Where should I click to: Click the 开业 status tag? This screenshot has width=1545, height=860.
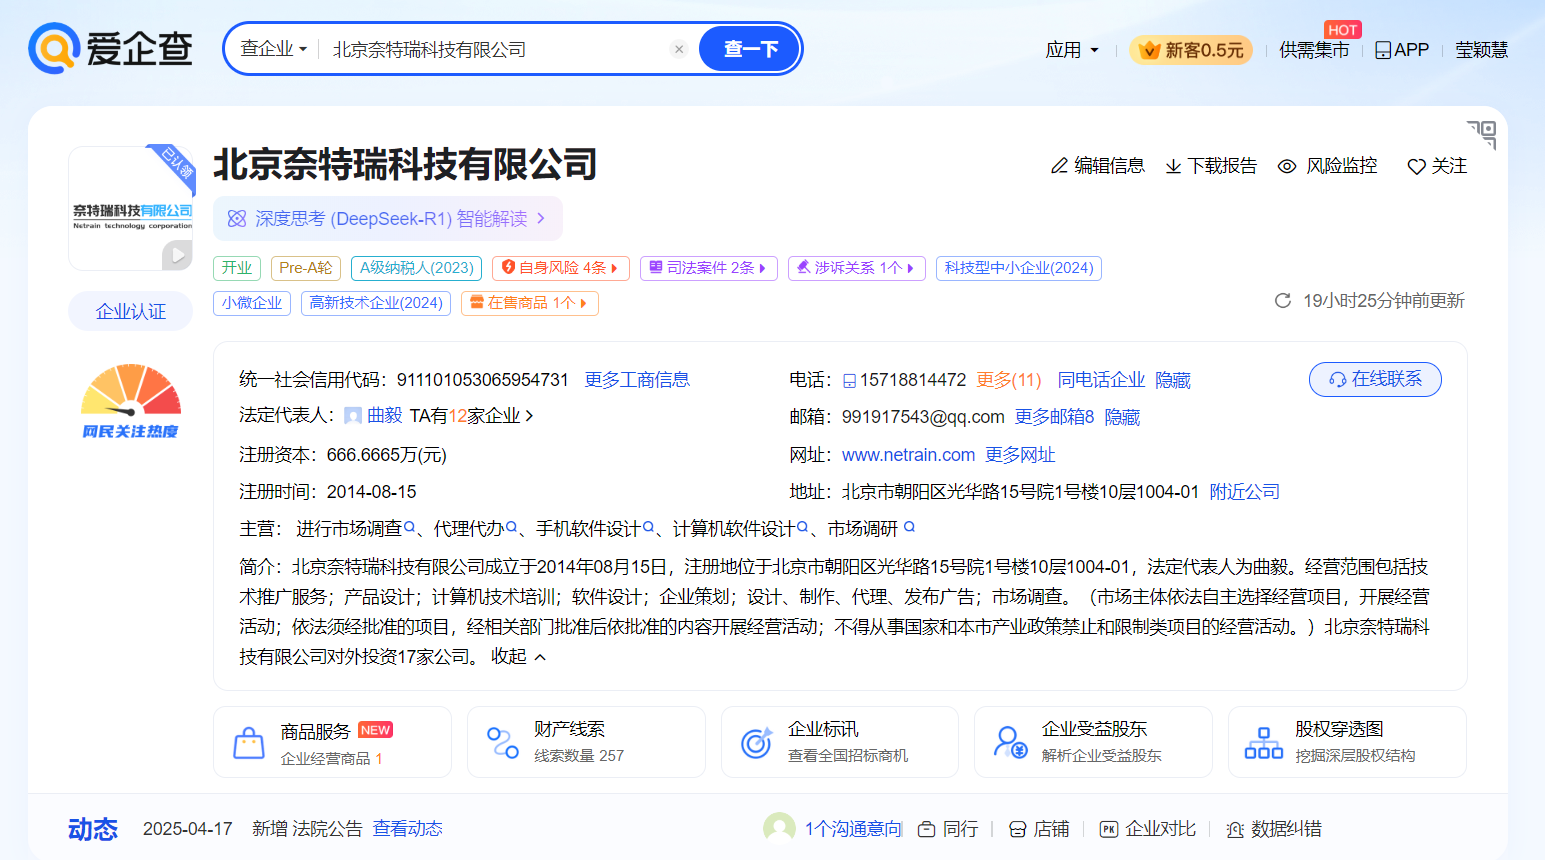[x=237, y=268]
